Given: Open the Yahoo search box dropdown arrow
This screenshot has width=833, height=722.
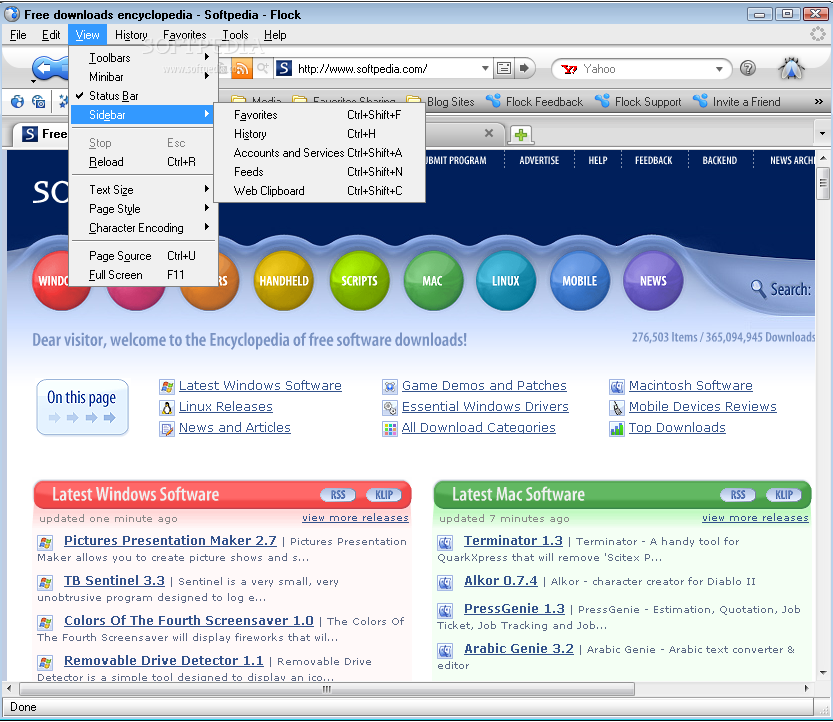Looking at the screenshot, I should [x=719, y=69].
